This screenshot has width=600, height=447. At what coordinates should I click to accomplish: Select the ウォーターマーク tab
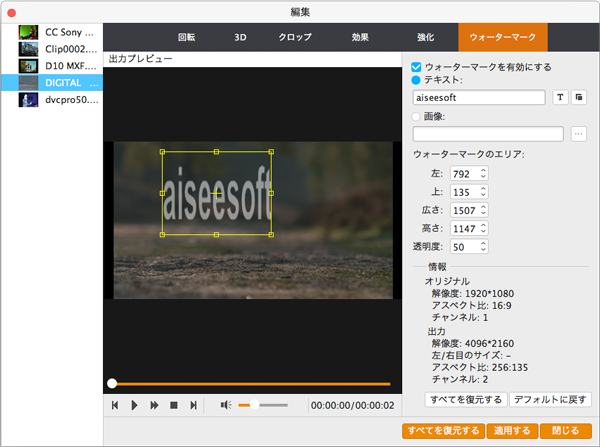pyautogui.click(x=503, y=37)
